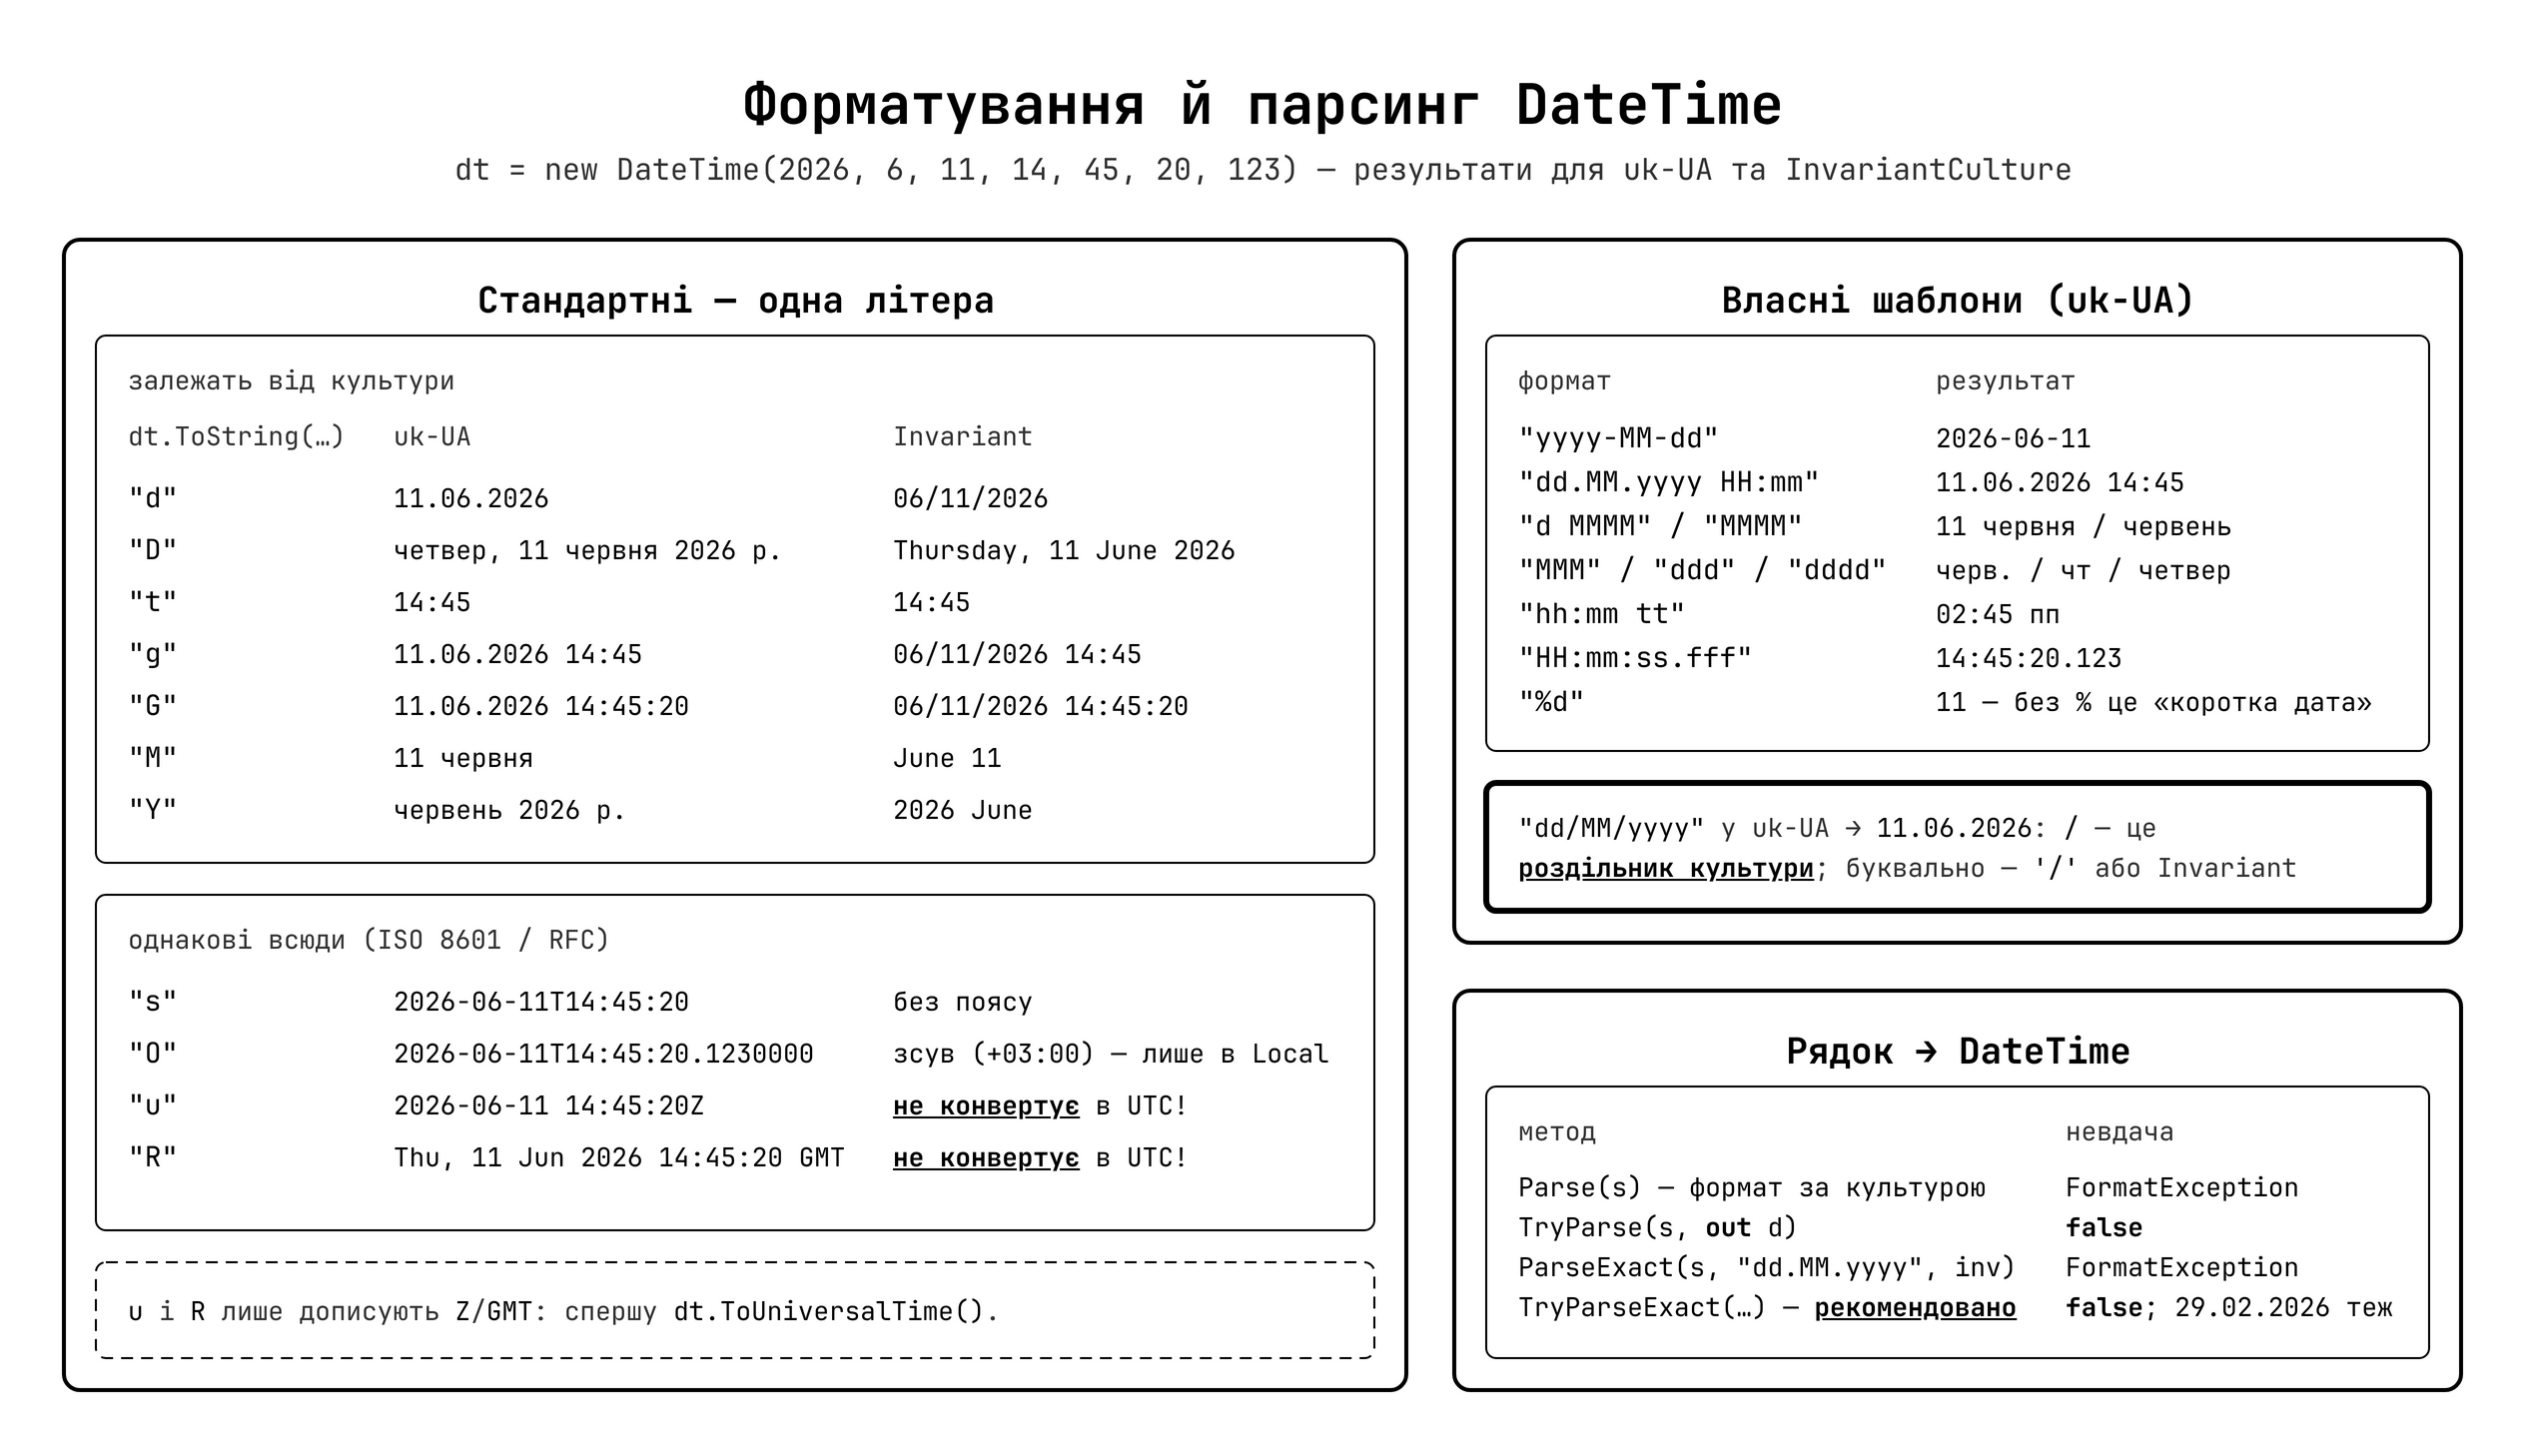Click underlined 'не конвертує' in the "u" row
Viewport: 2527px width, 1456px height.
986,1106
